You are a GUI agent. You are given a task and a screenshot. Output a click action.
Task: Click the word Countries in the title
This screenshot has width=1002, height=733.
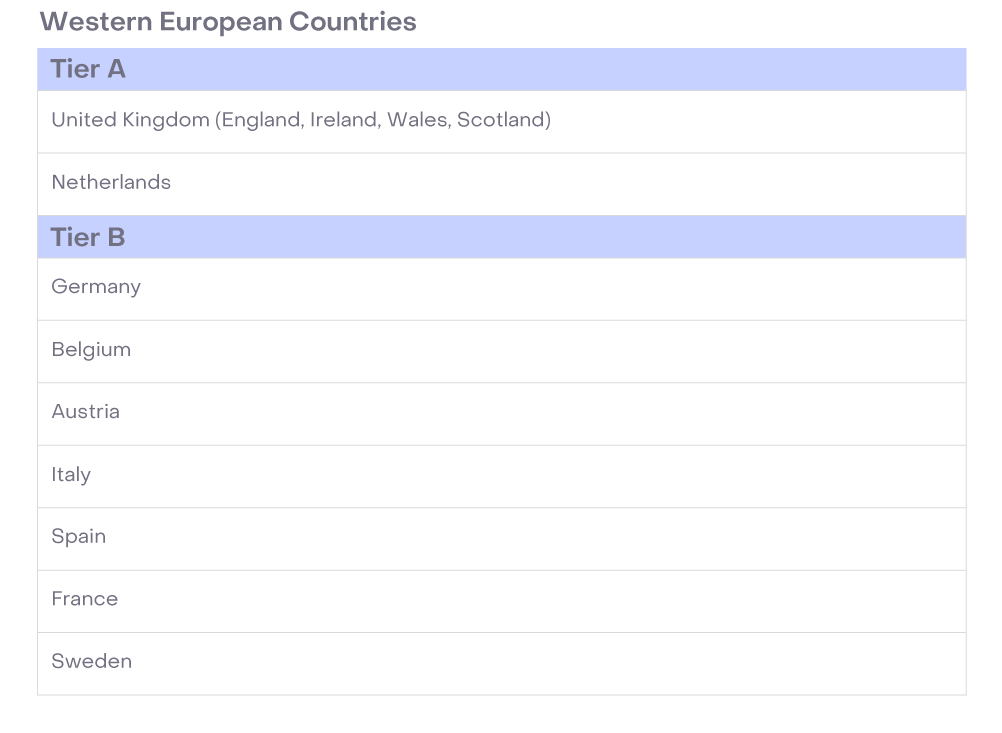click(353, 21)
